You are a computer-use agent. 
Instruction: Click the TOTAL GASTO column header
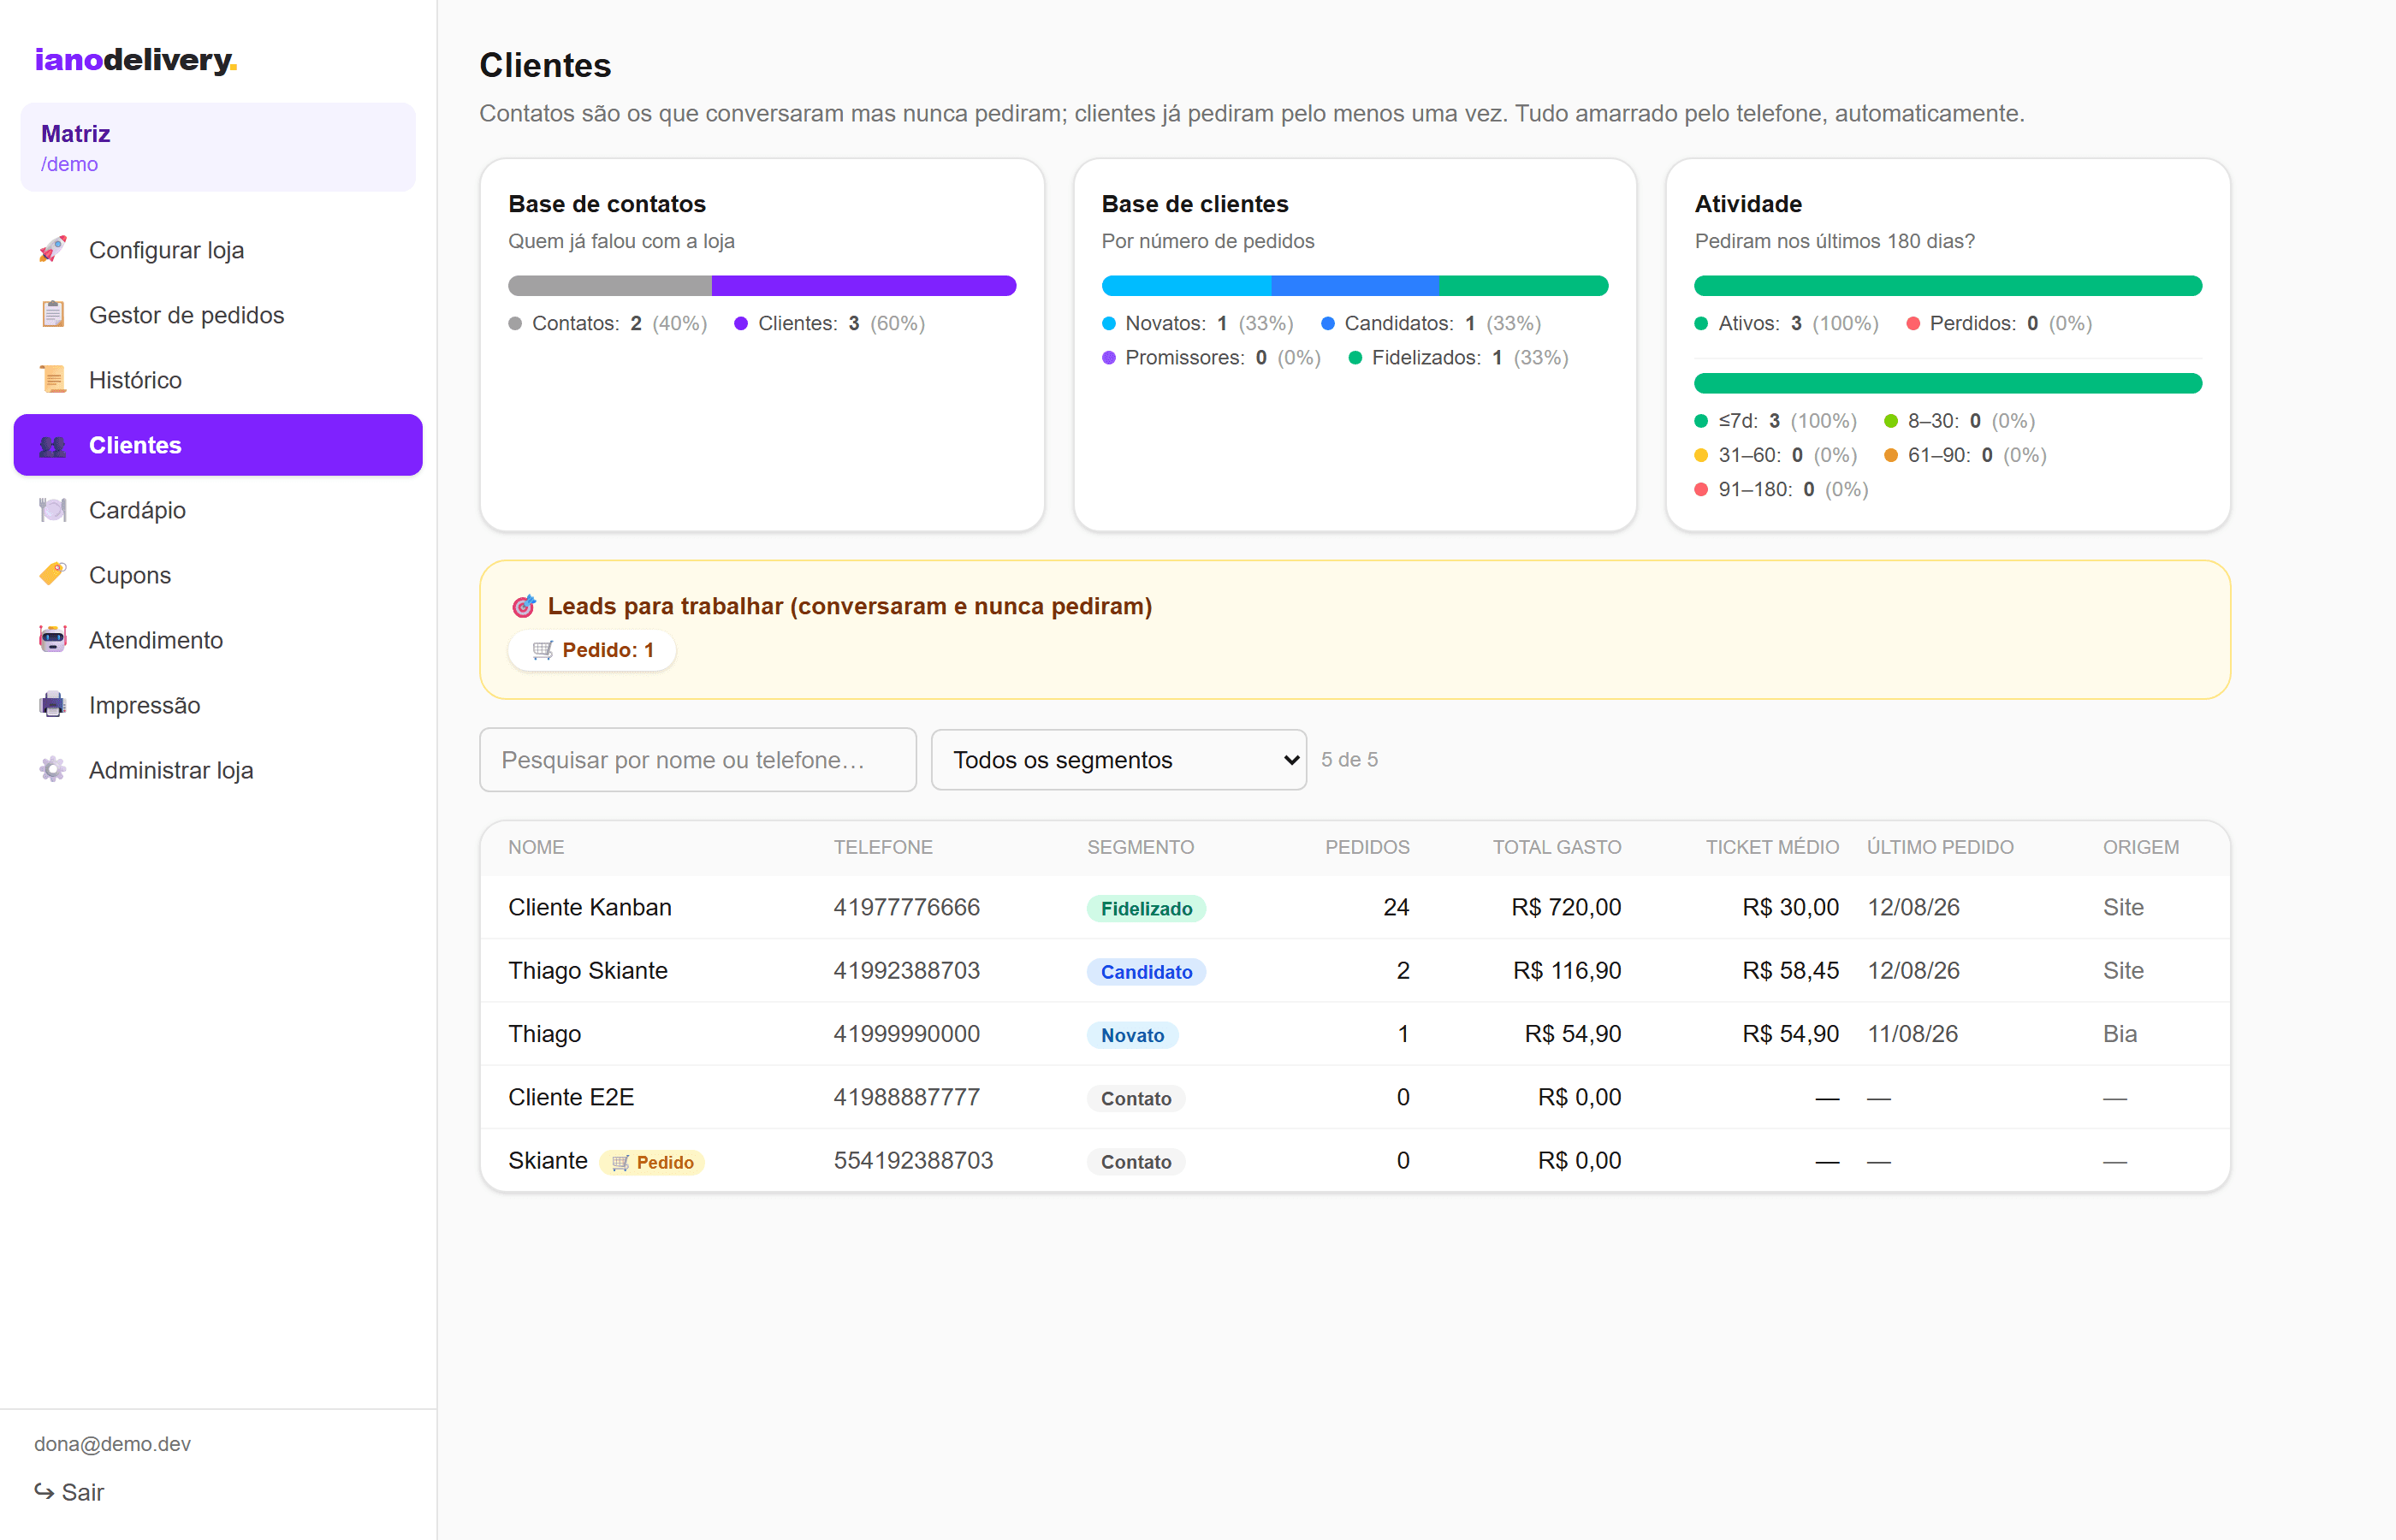pyautogui.click(x=1557, y=847)
